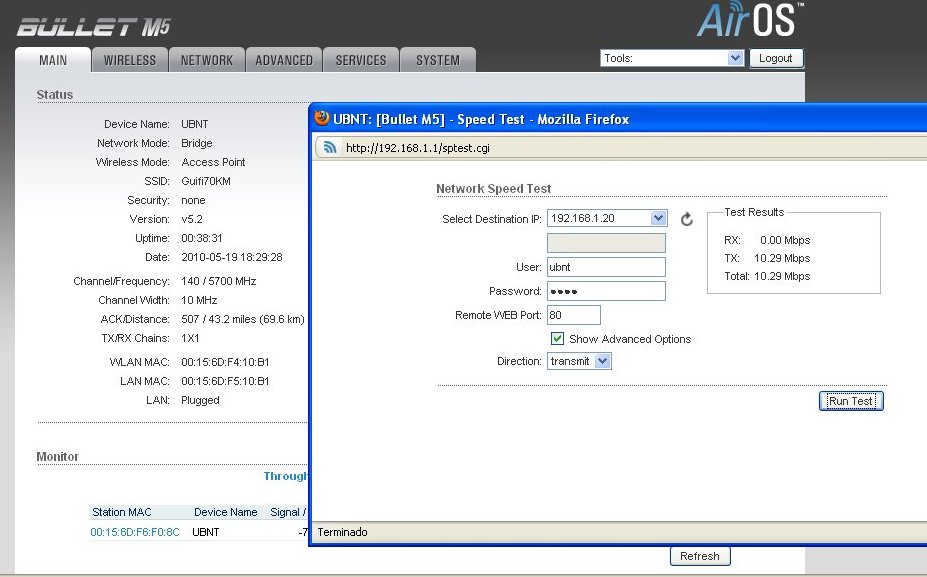Open the Tools dropdown menu

[672, 58]
